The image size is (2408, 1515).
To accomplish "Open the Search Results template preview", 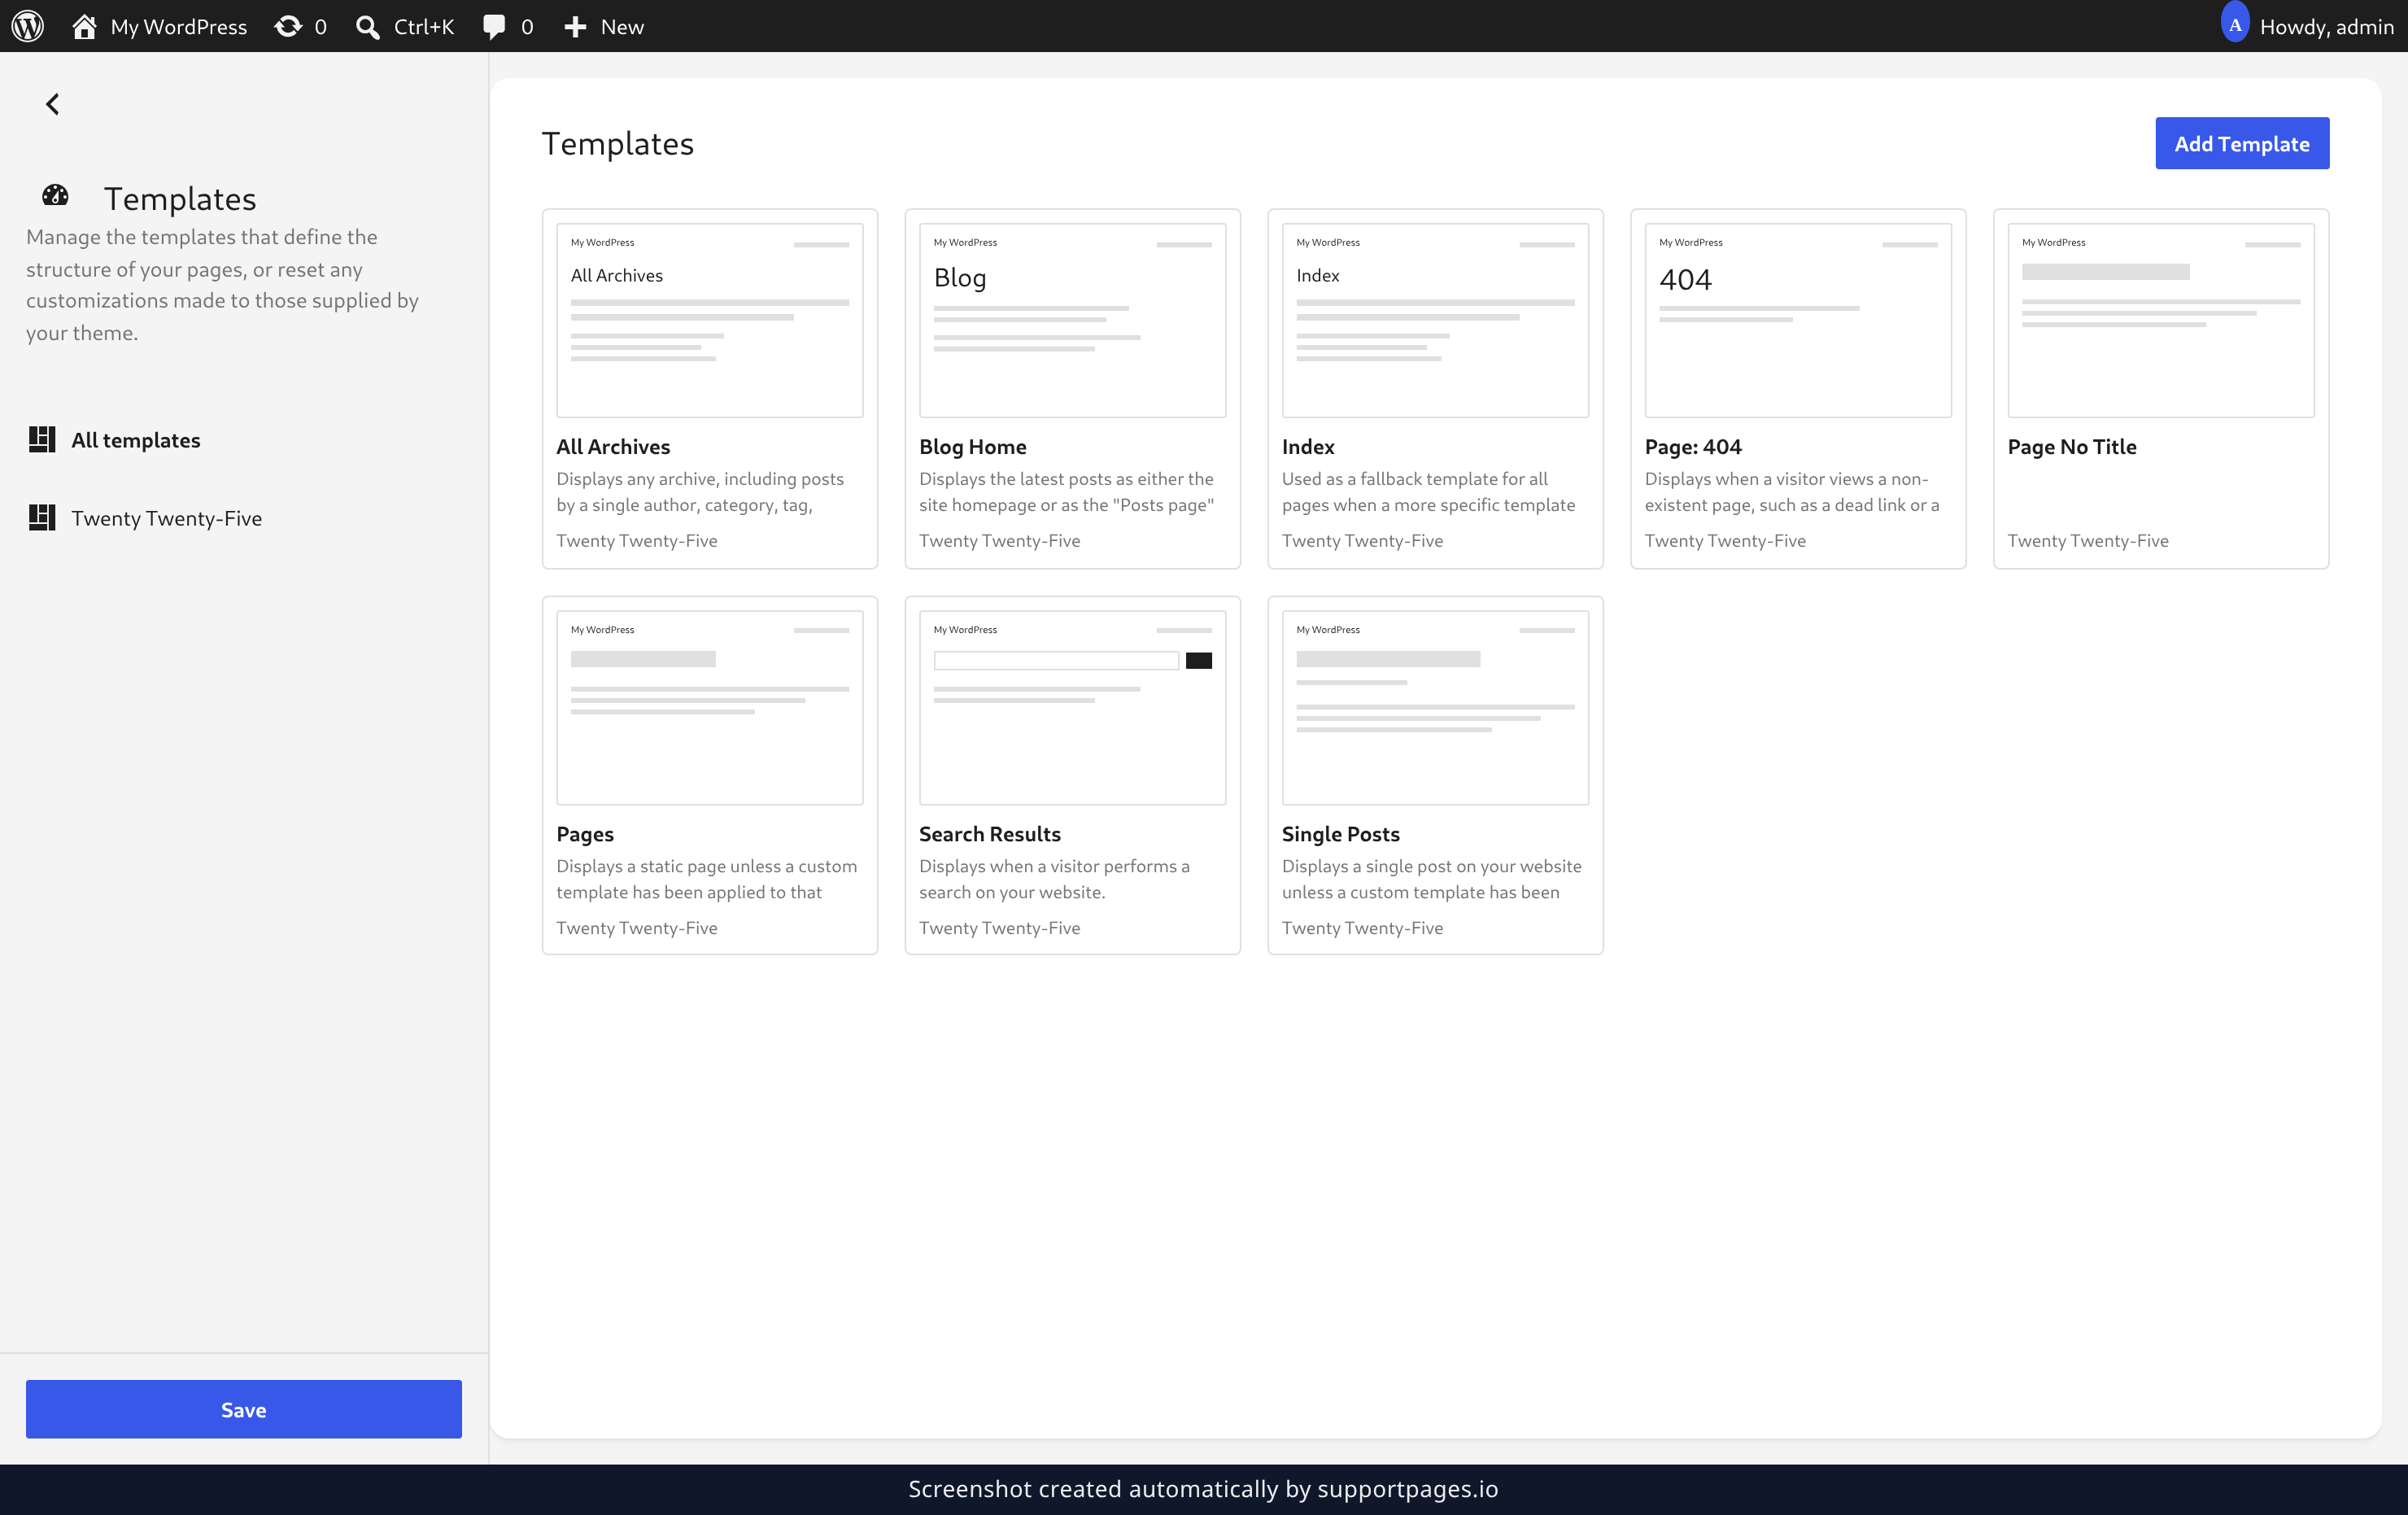I will 1072,707.
